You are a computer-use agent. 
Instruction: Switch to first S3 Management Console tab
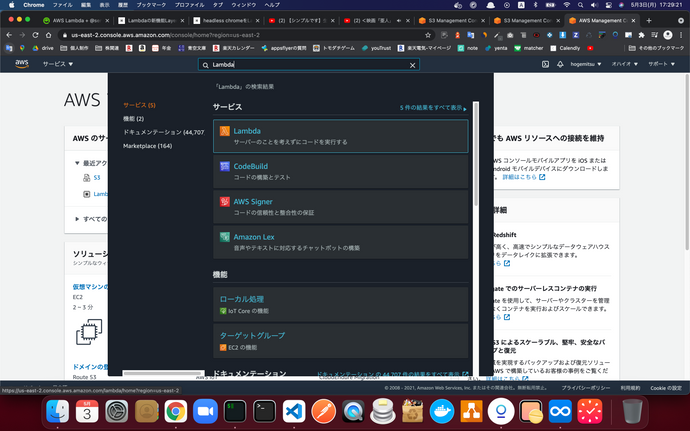tap(452, 21)
